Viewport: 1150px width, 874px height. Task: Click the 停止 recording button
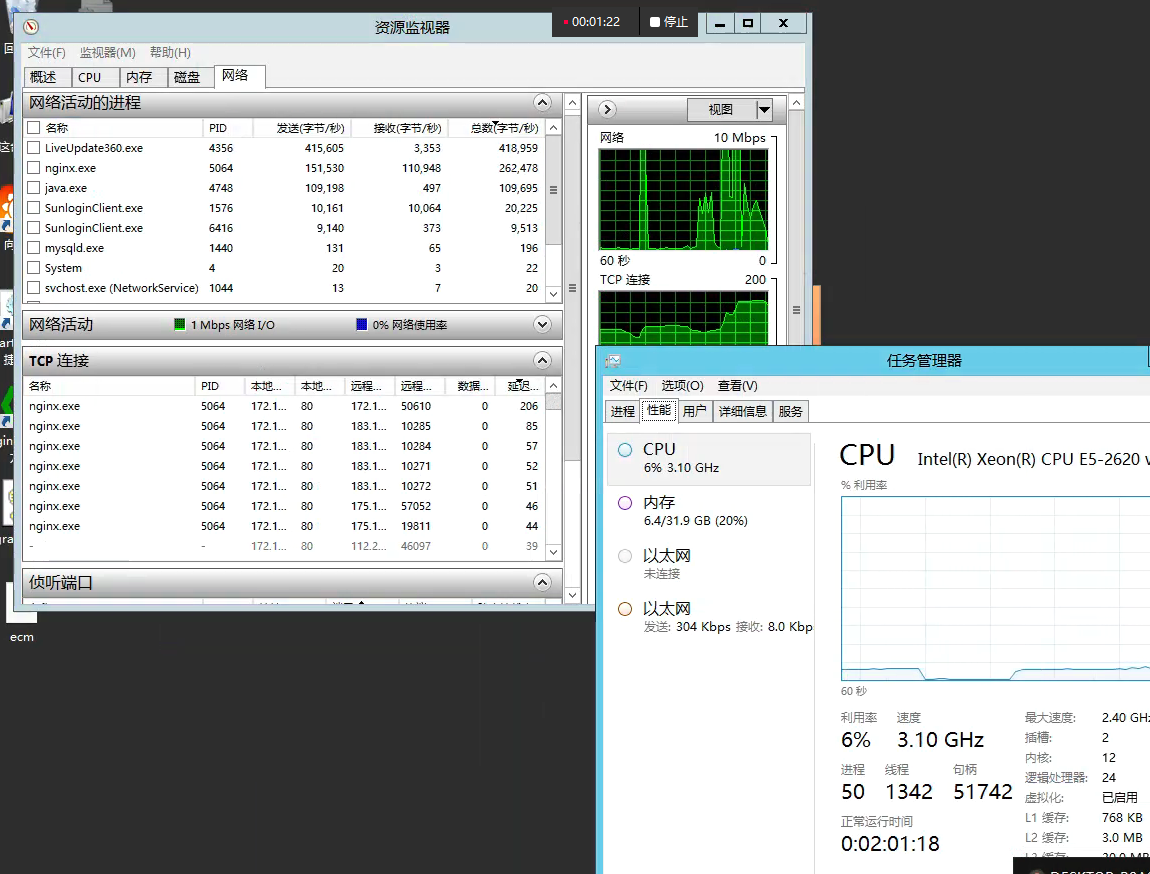(x=669, y=22)
